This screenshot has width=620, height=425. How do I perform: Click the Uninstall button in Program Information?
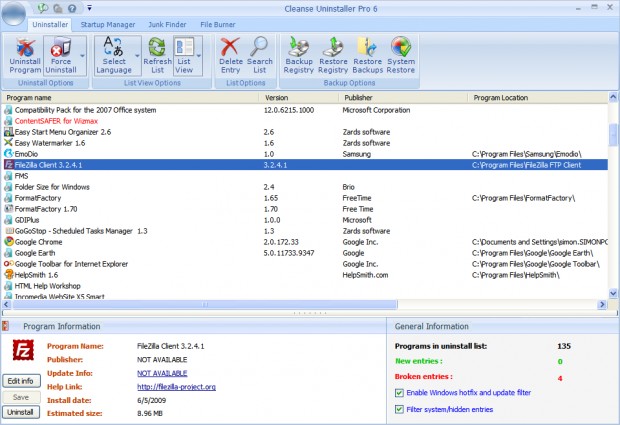click(21, 412)
